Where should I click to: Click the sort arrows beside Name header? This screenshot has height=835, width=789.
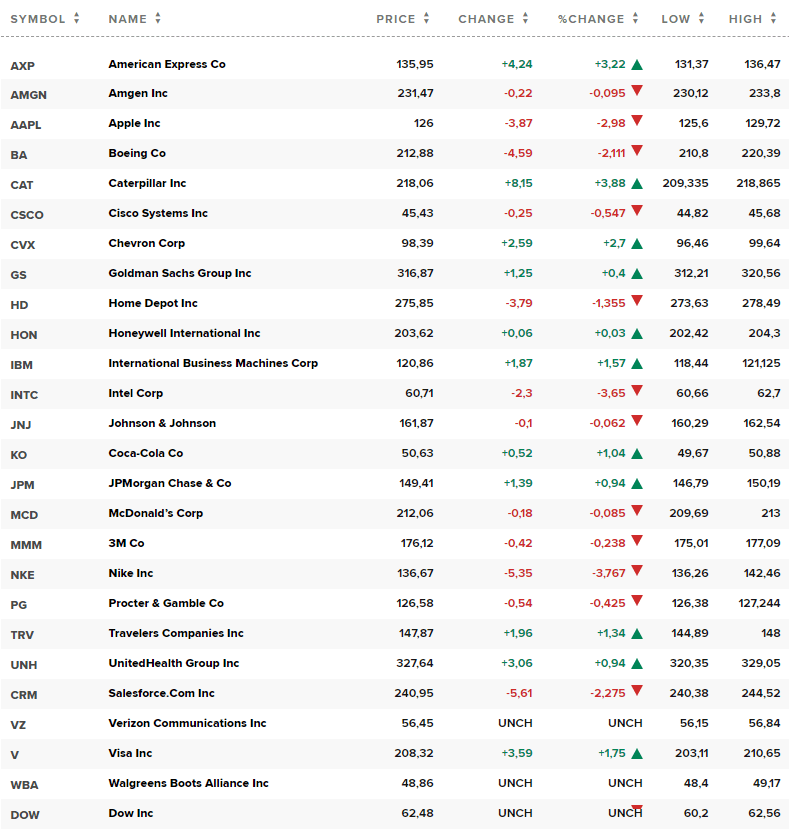(x=158, y=19)
